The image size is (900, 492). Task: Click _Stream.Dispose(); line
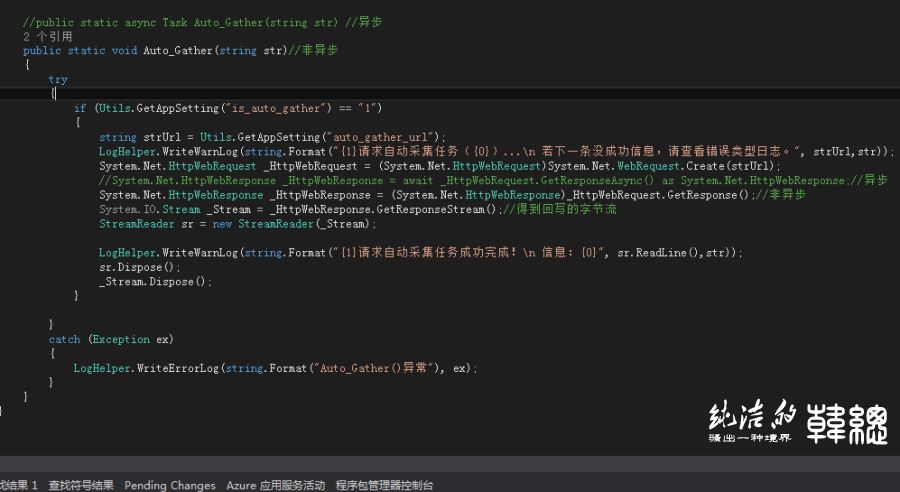(155, 281)
